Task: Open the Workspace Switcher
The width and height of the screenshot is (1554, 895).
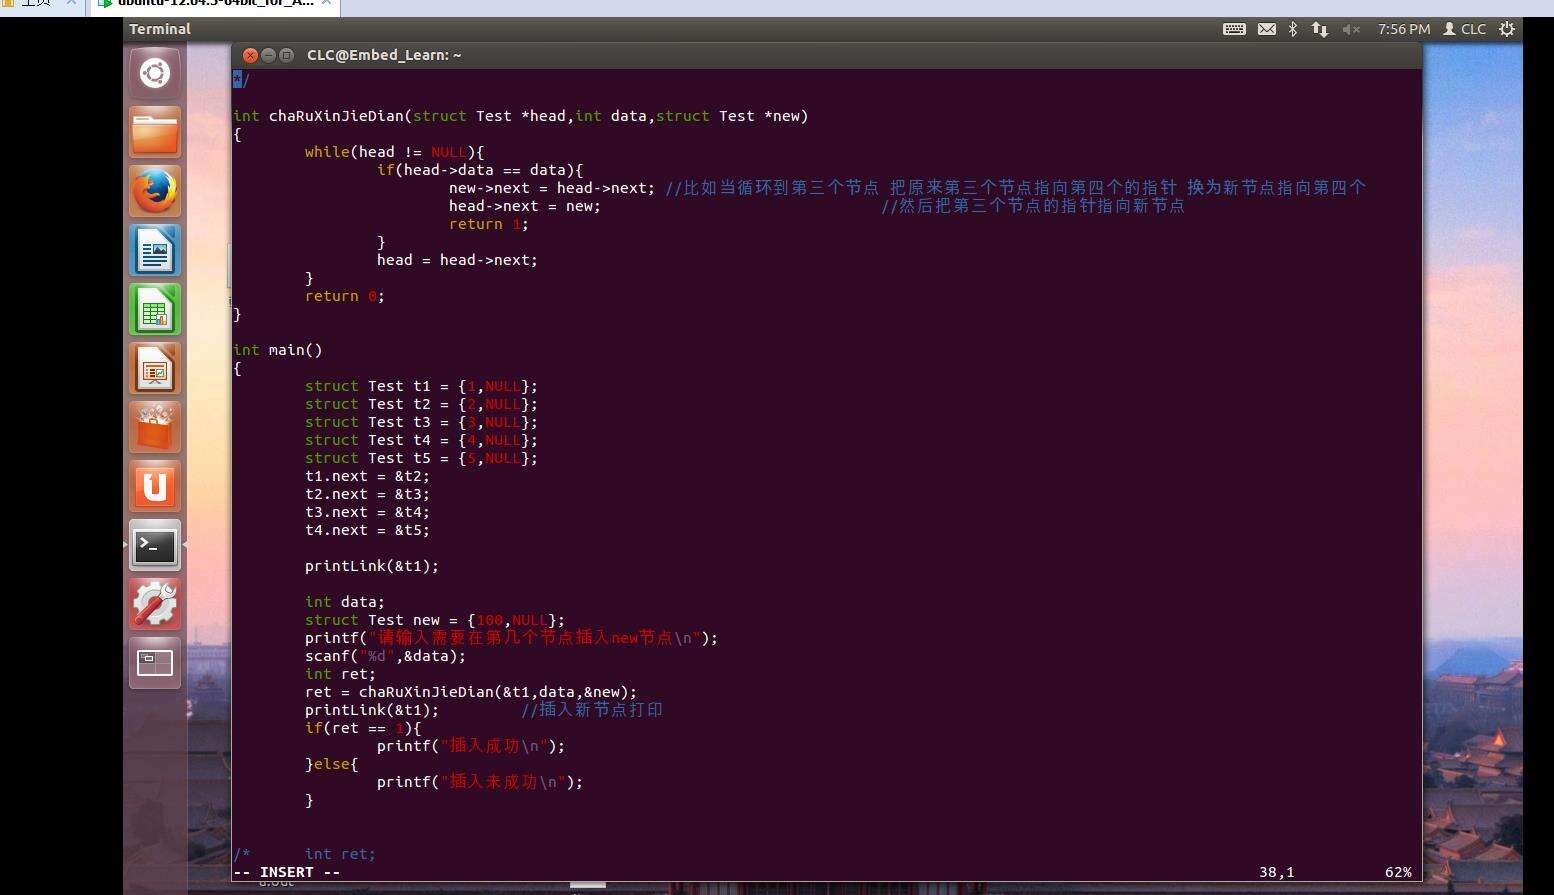Action: 155,663
